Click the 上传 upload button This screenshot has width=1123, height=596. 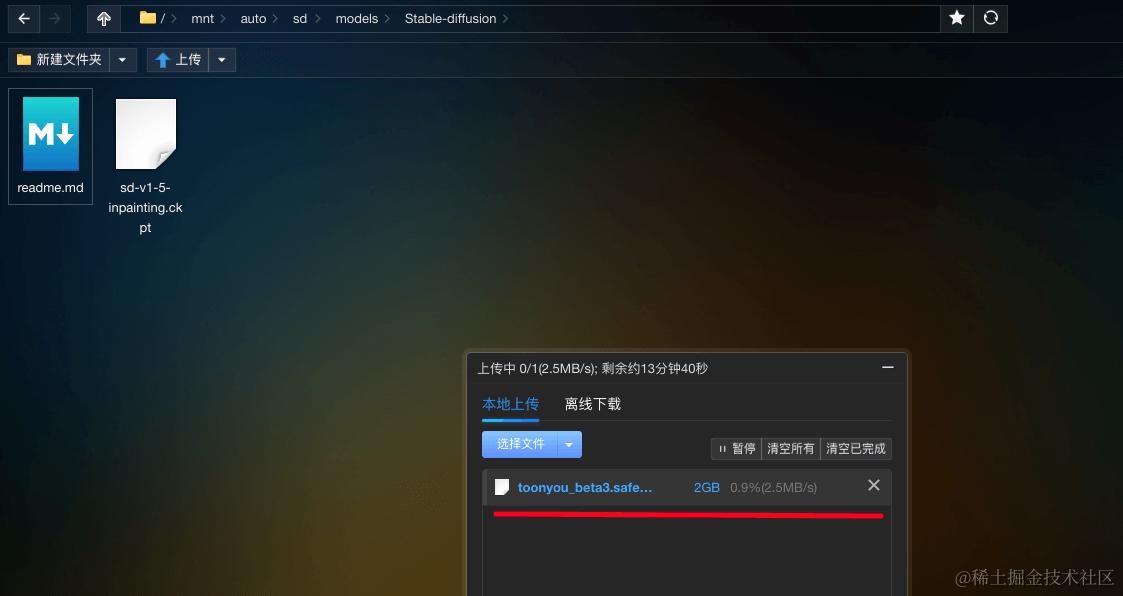coord(178,59)
